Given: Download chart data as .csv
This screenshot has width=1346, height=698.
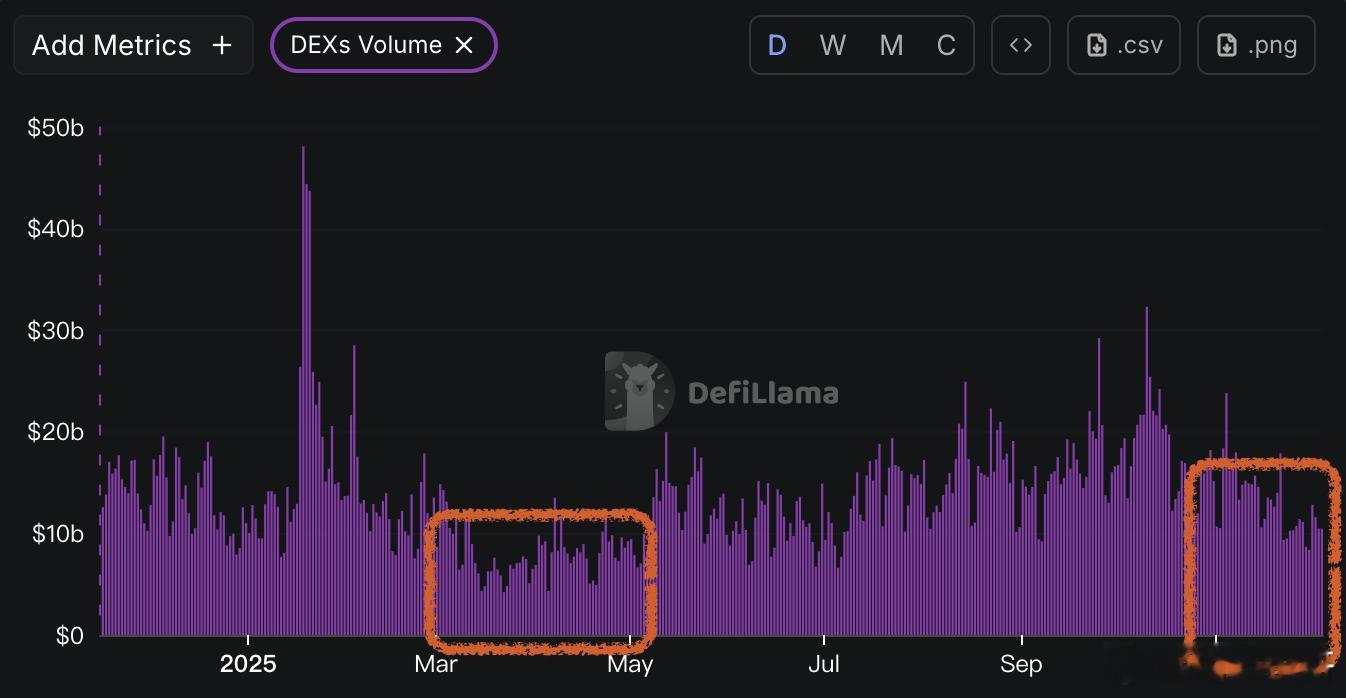Looking at the screenshot, I should pyautogui.click(x=1124, y=45).
